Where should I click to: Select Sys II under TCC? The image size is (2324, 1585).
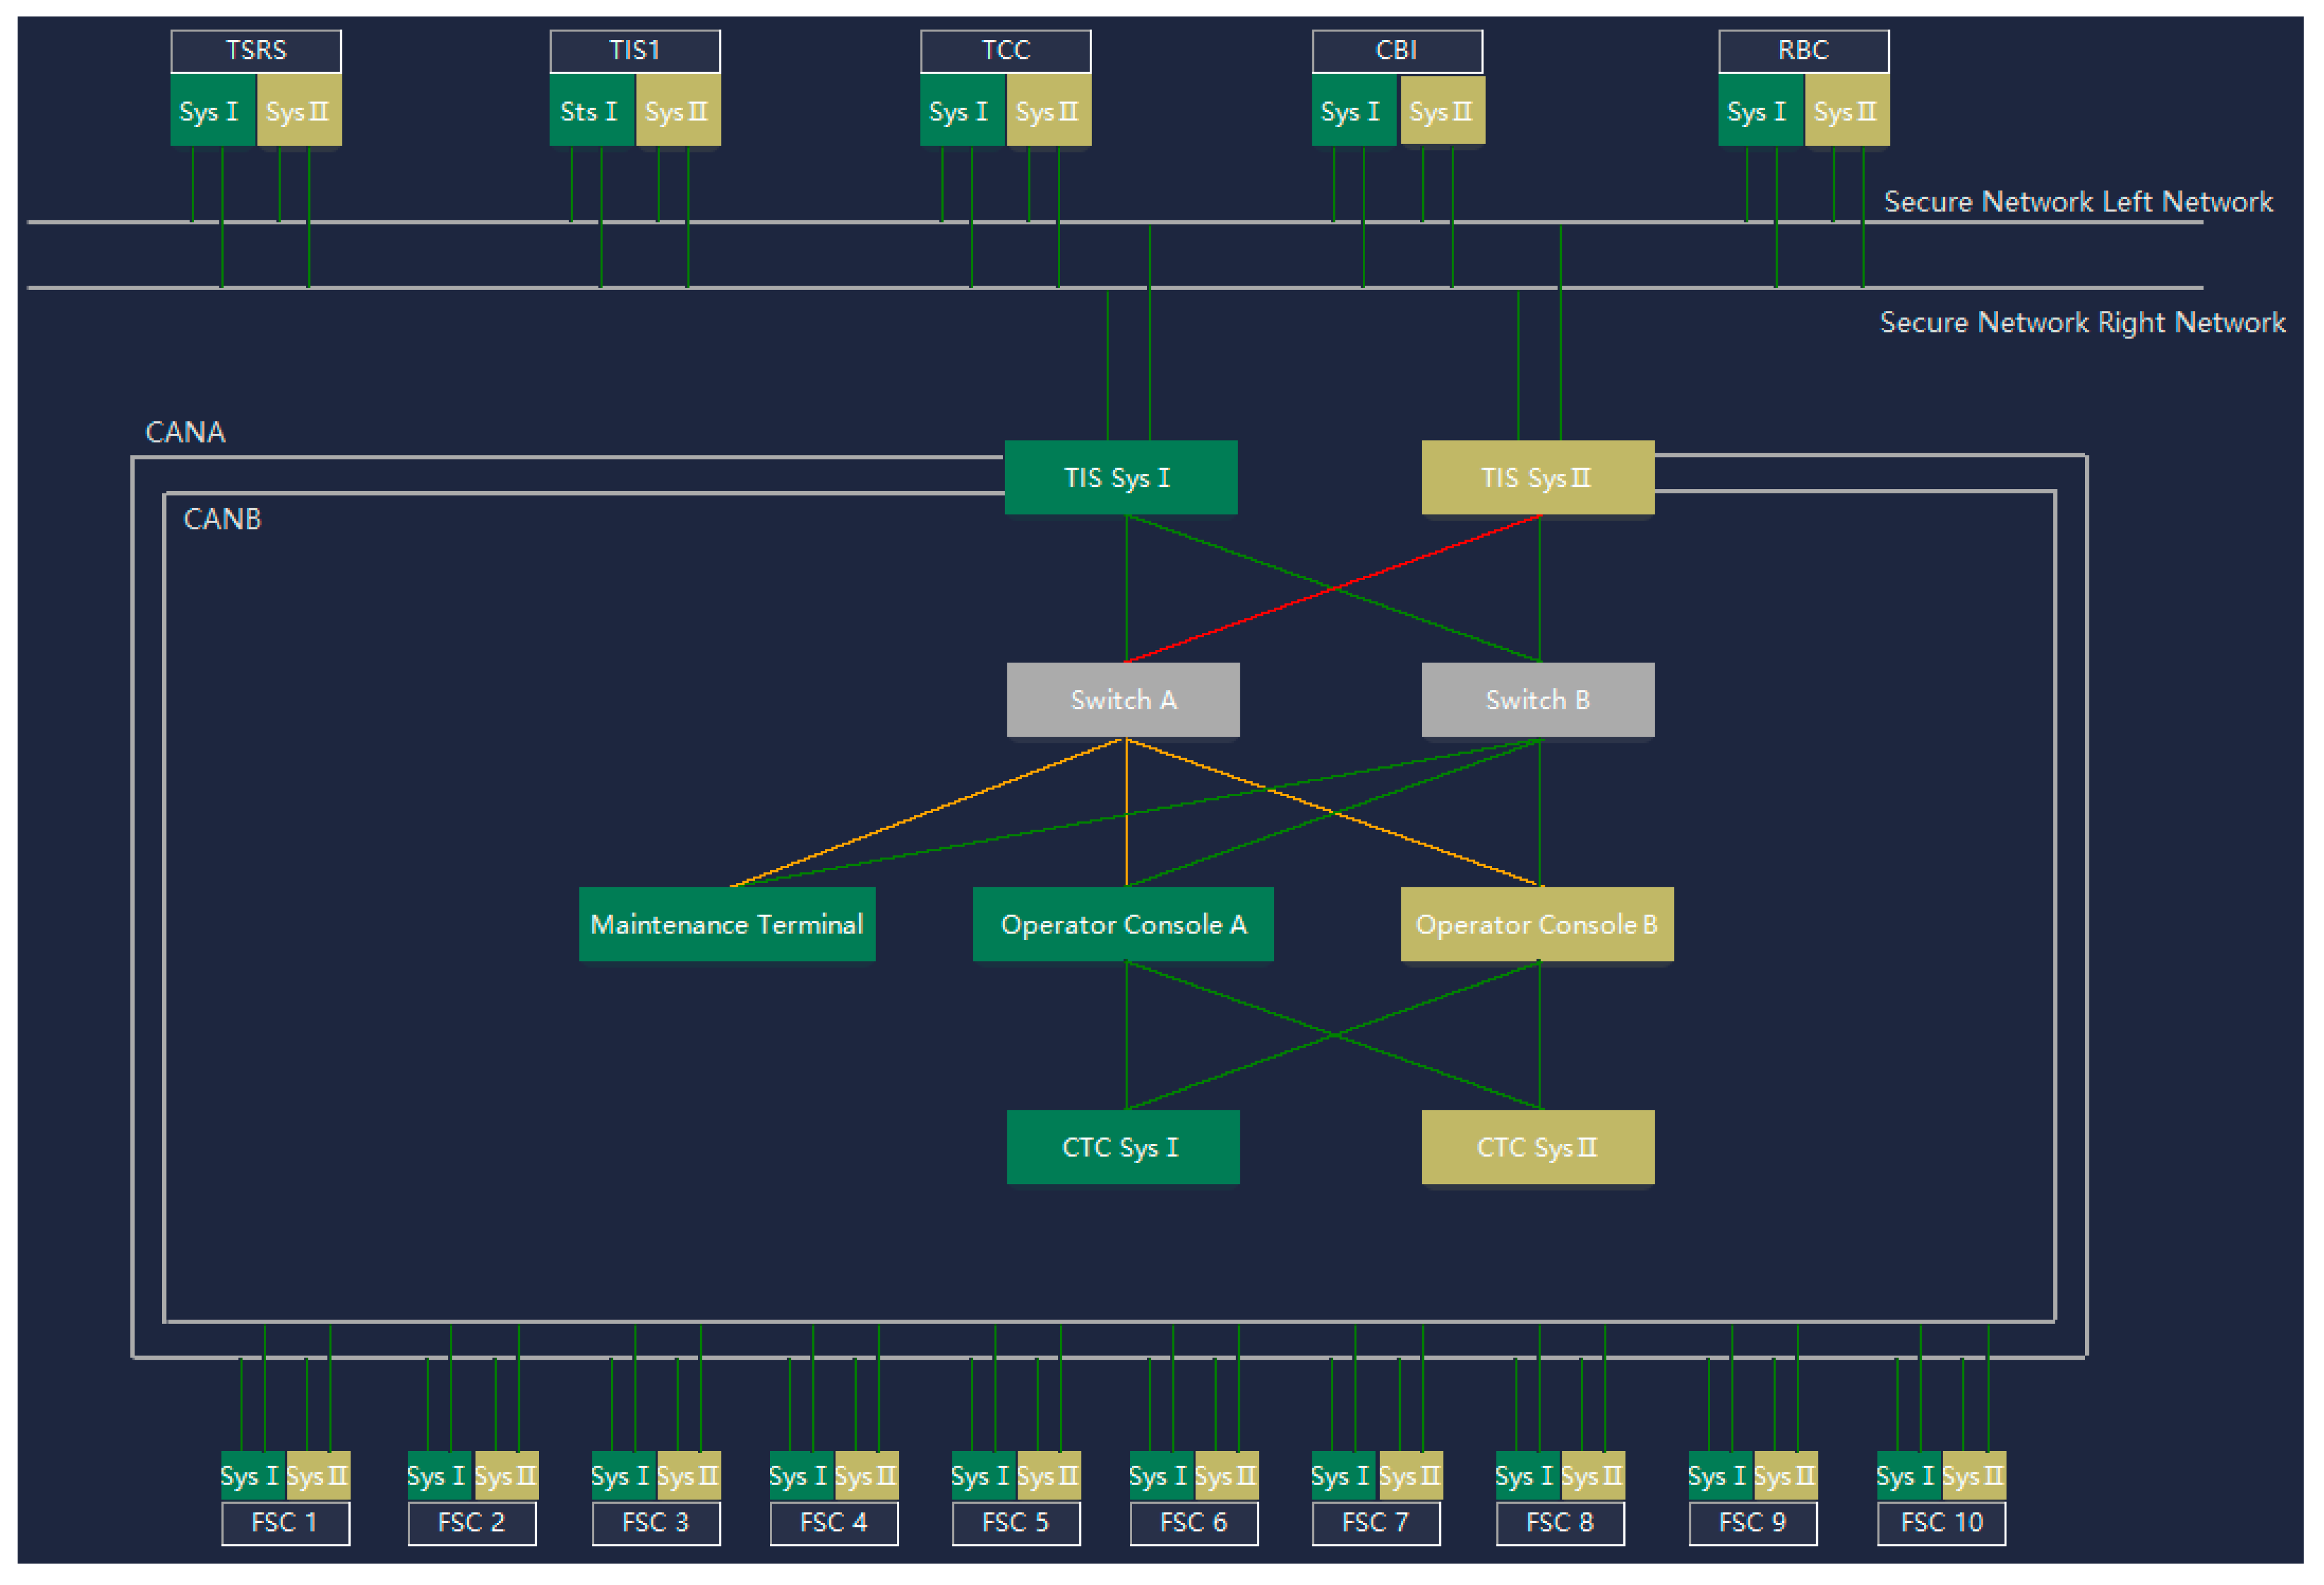[x=1048, y=111]
